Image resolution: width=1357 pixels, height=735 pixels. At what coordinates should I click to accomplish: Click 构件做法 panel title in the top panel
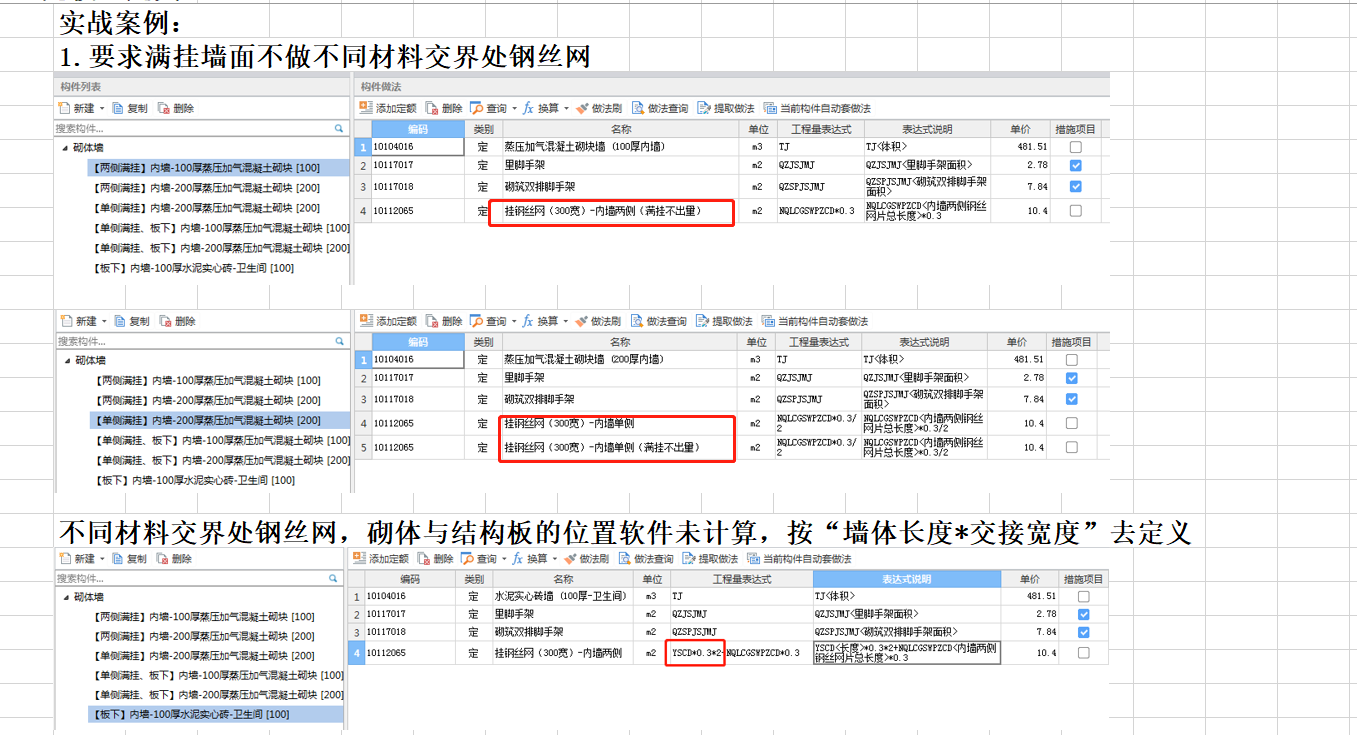click(380, 87)
